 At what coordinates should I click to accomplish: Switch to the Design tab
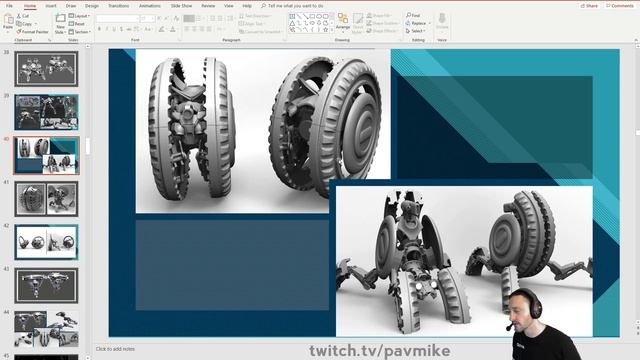pyautogui.click(x=92, y=6)
